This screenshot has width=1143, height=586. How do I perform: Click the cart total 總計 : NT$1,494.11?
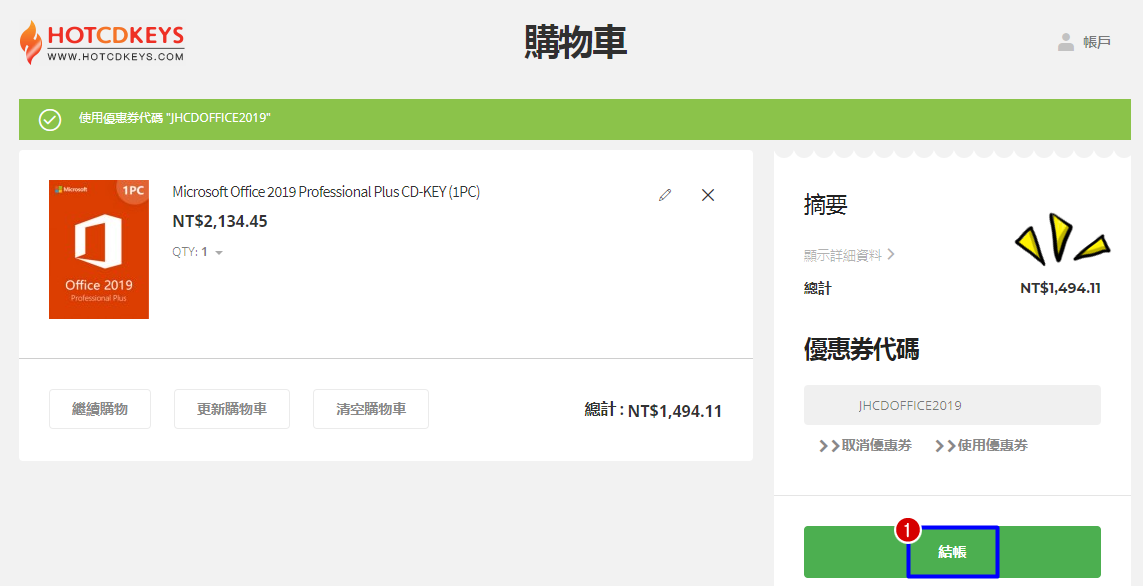click(x=653, y=410)
